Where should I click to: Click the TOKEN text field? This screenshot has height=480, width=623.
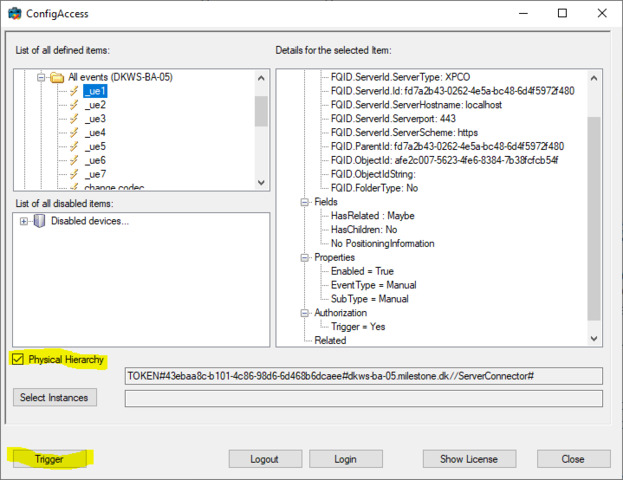point(363,376)
